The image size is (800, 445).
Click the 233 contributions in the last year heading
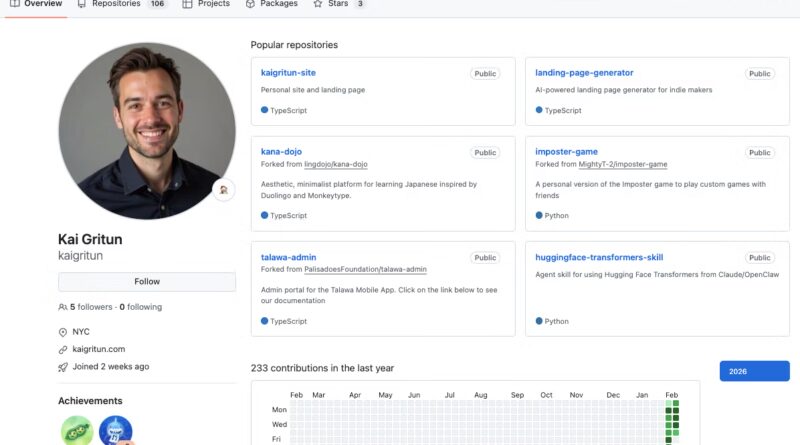[322, 368]
